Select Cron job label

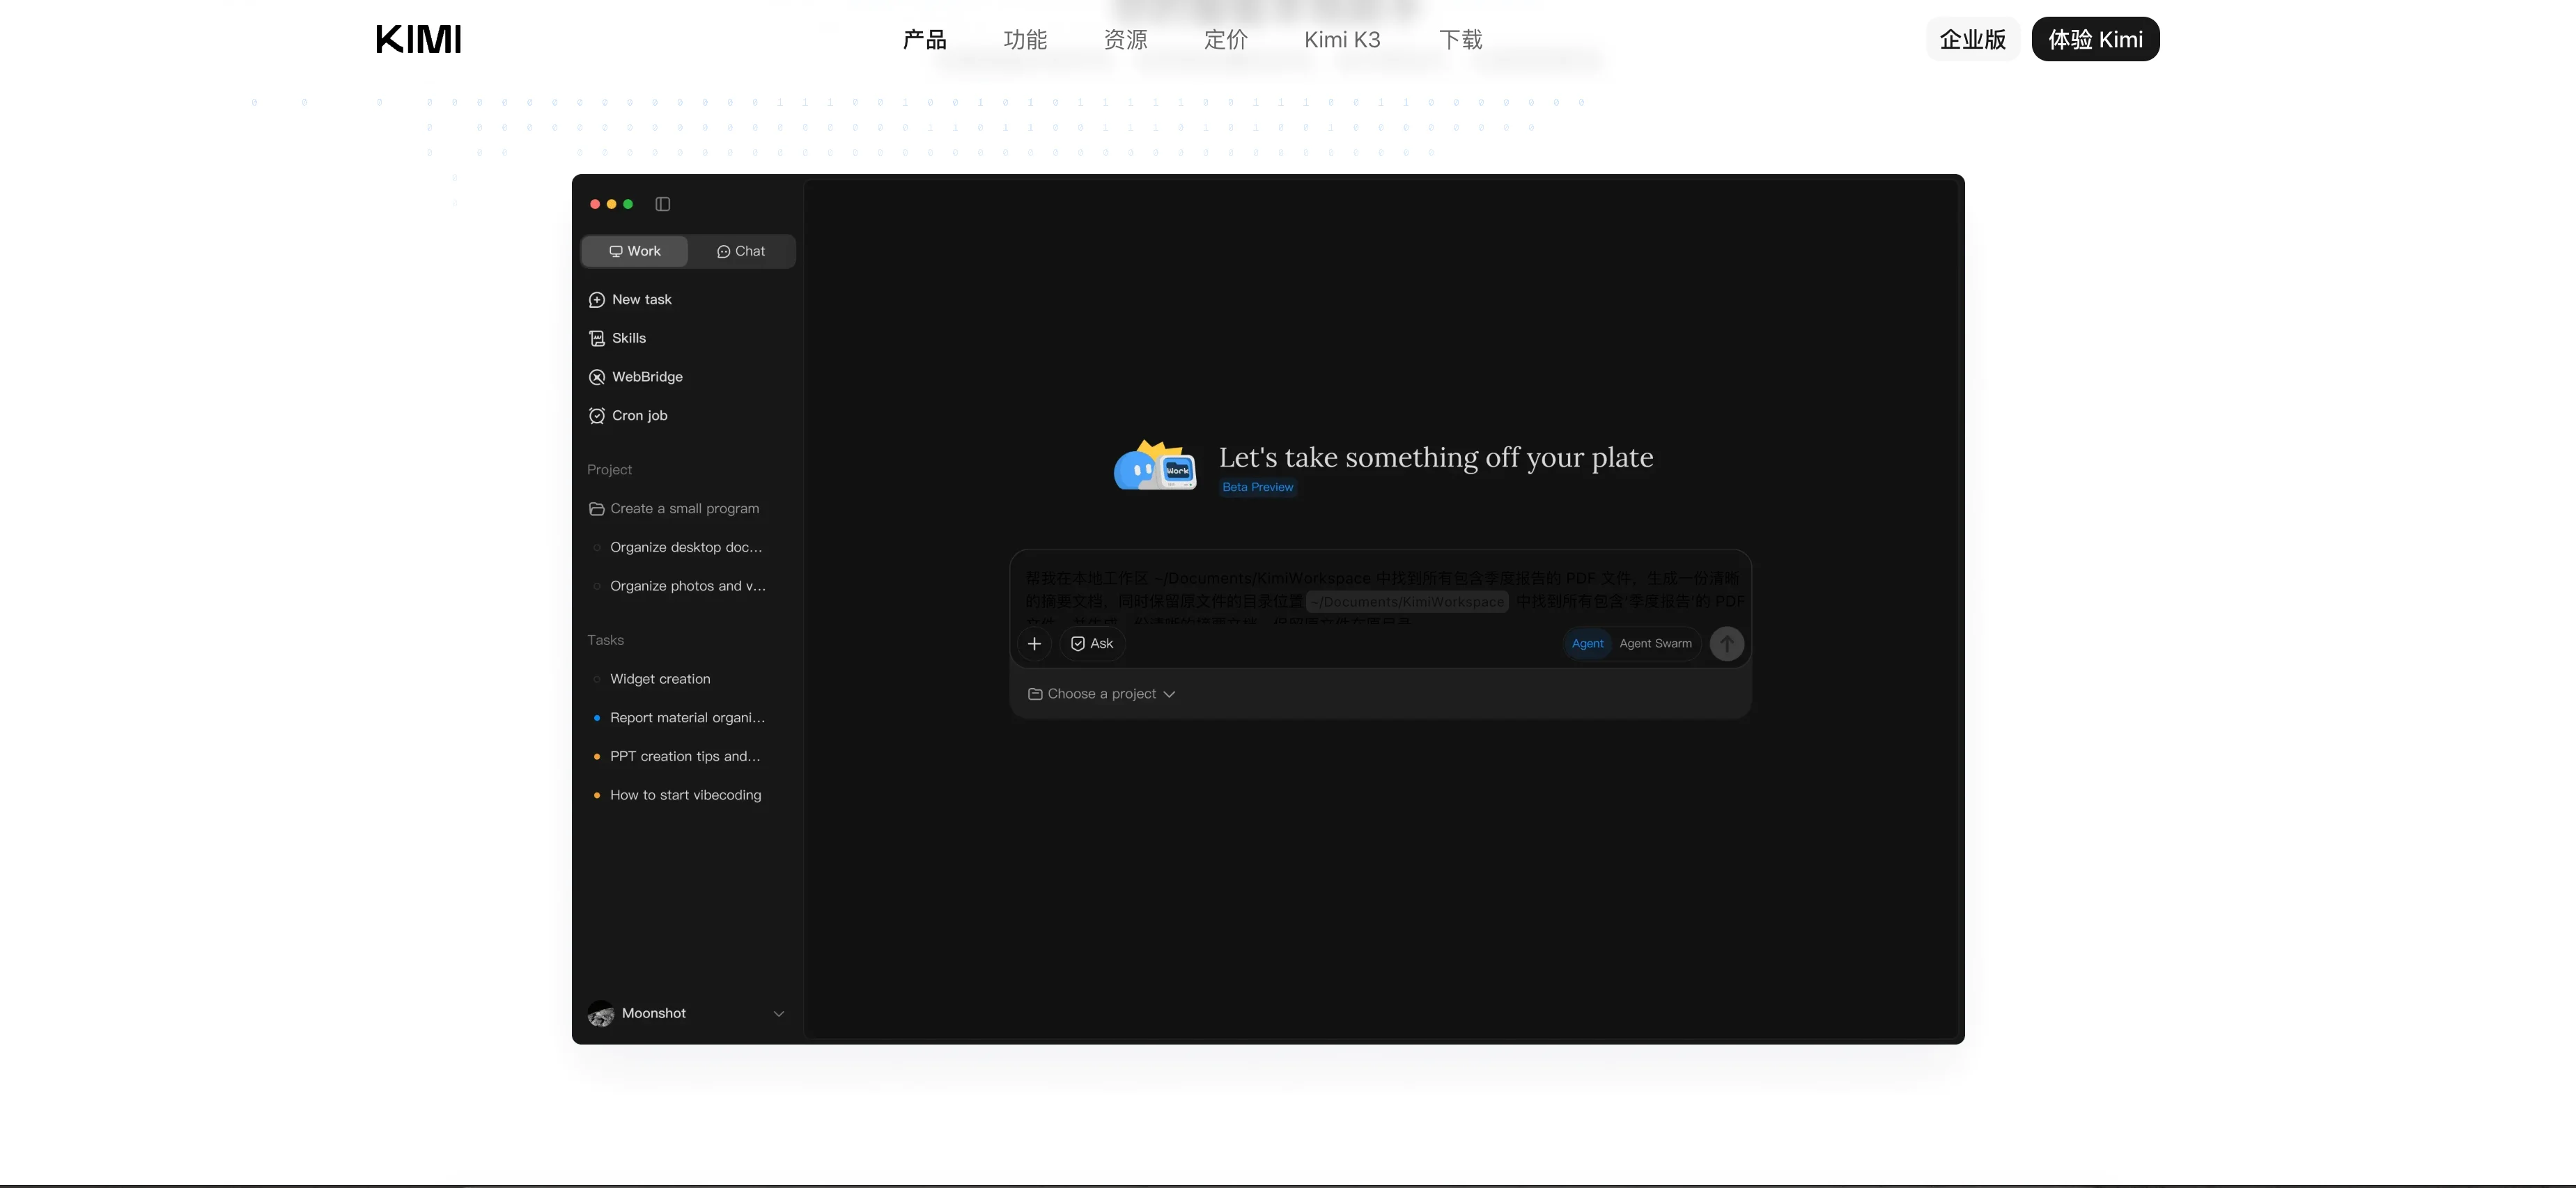pyautogui.click(x=640, y=416)
